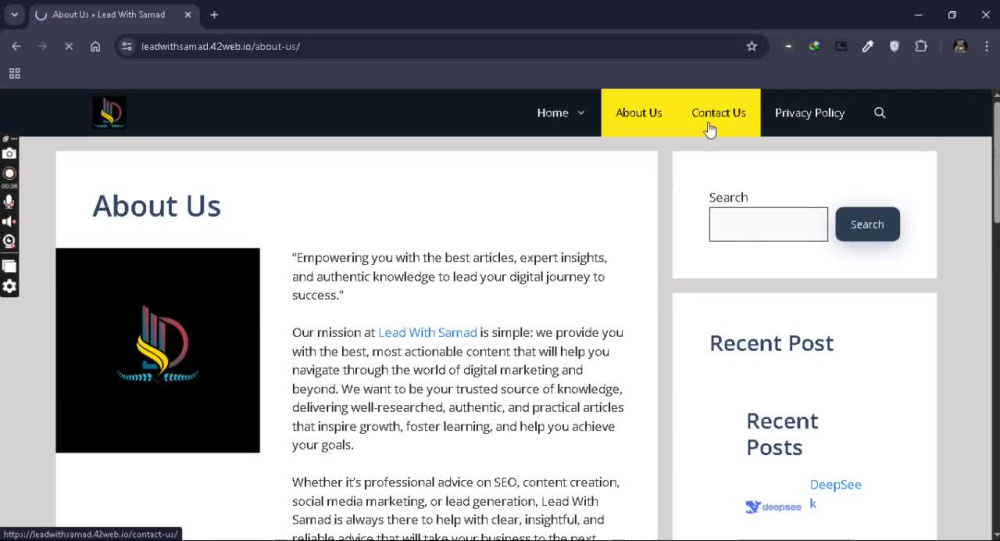Screen dimensions: 1000x541
Task: Navigate to Contact Us page
Action: pos(718,113)
